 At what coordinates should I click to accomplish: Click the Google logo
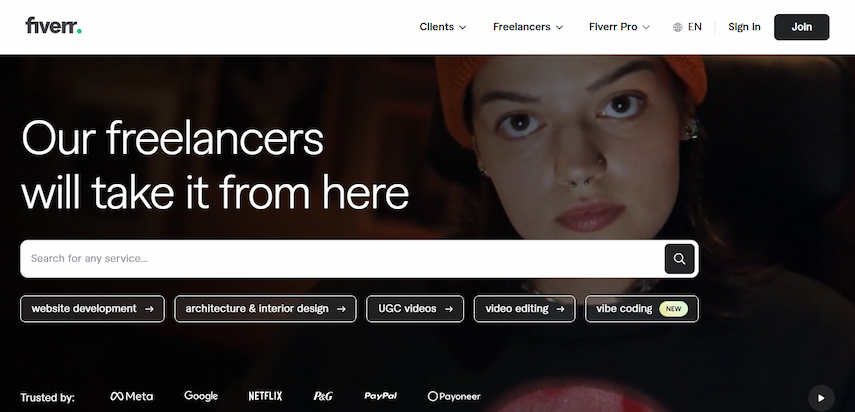[x=201, y=396]
